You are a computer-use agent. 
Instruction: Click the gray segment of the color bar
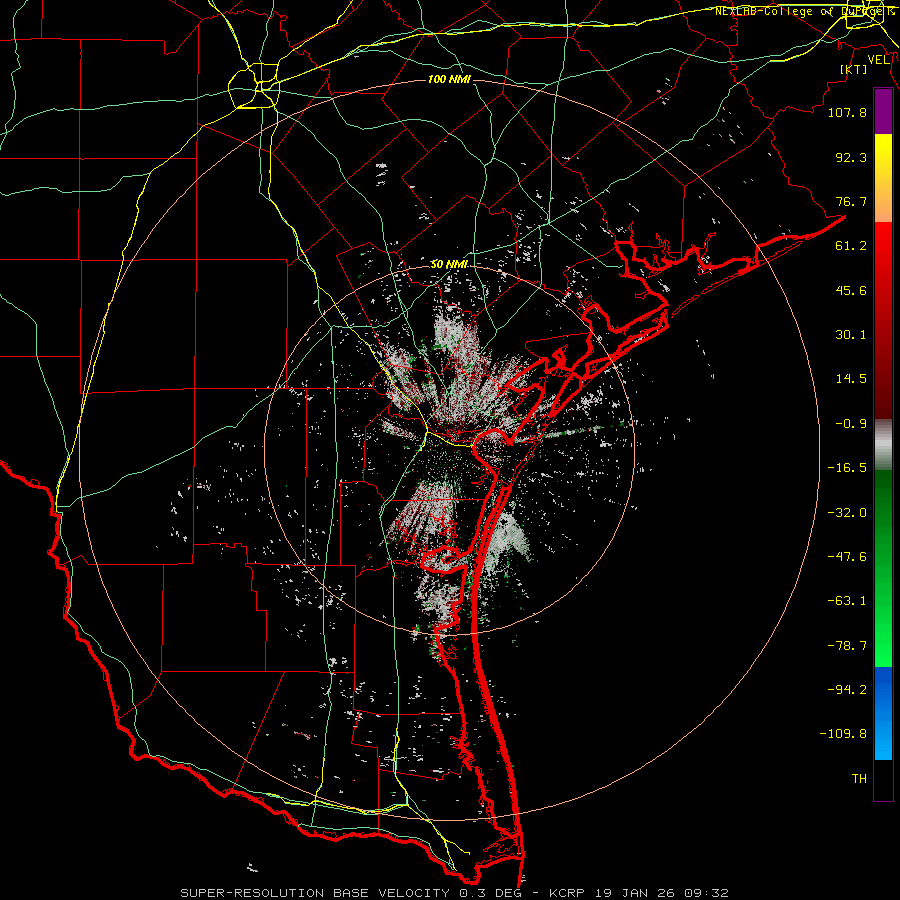point(883,445)
